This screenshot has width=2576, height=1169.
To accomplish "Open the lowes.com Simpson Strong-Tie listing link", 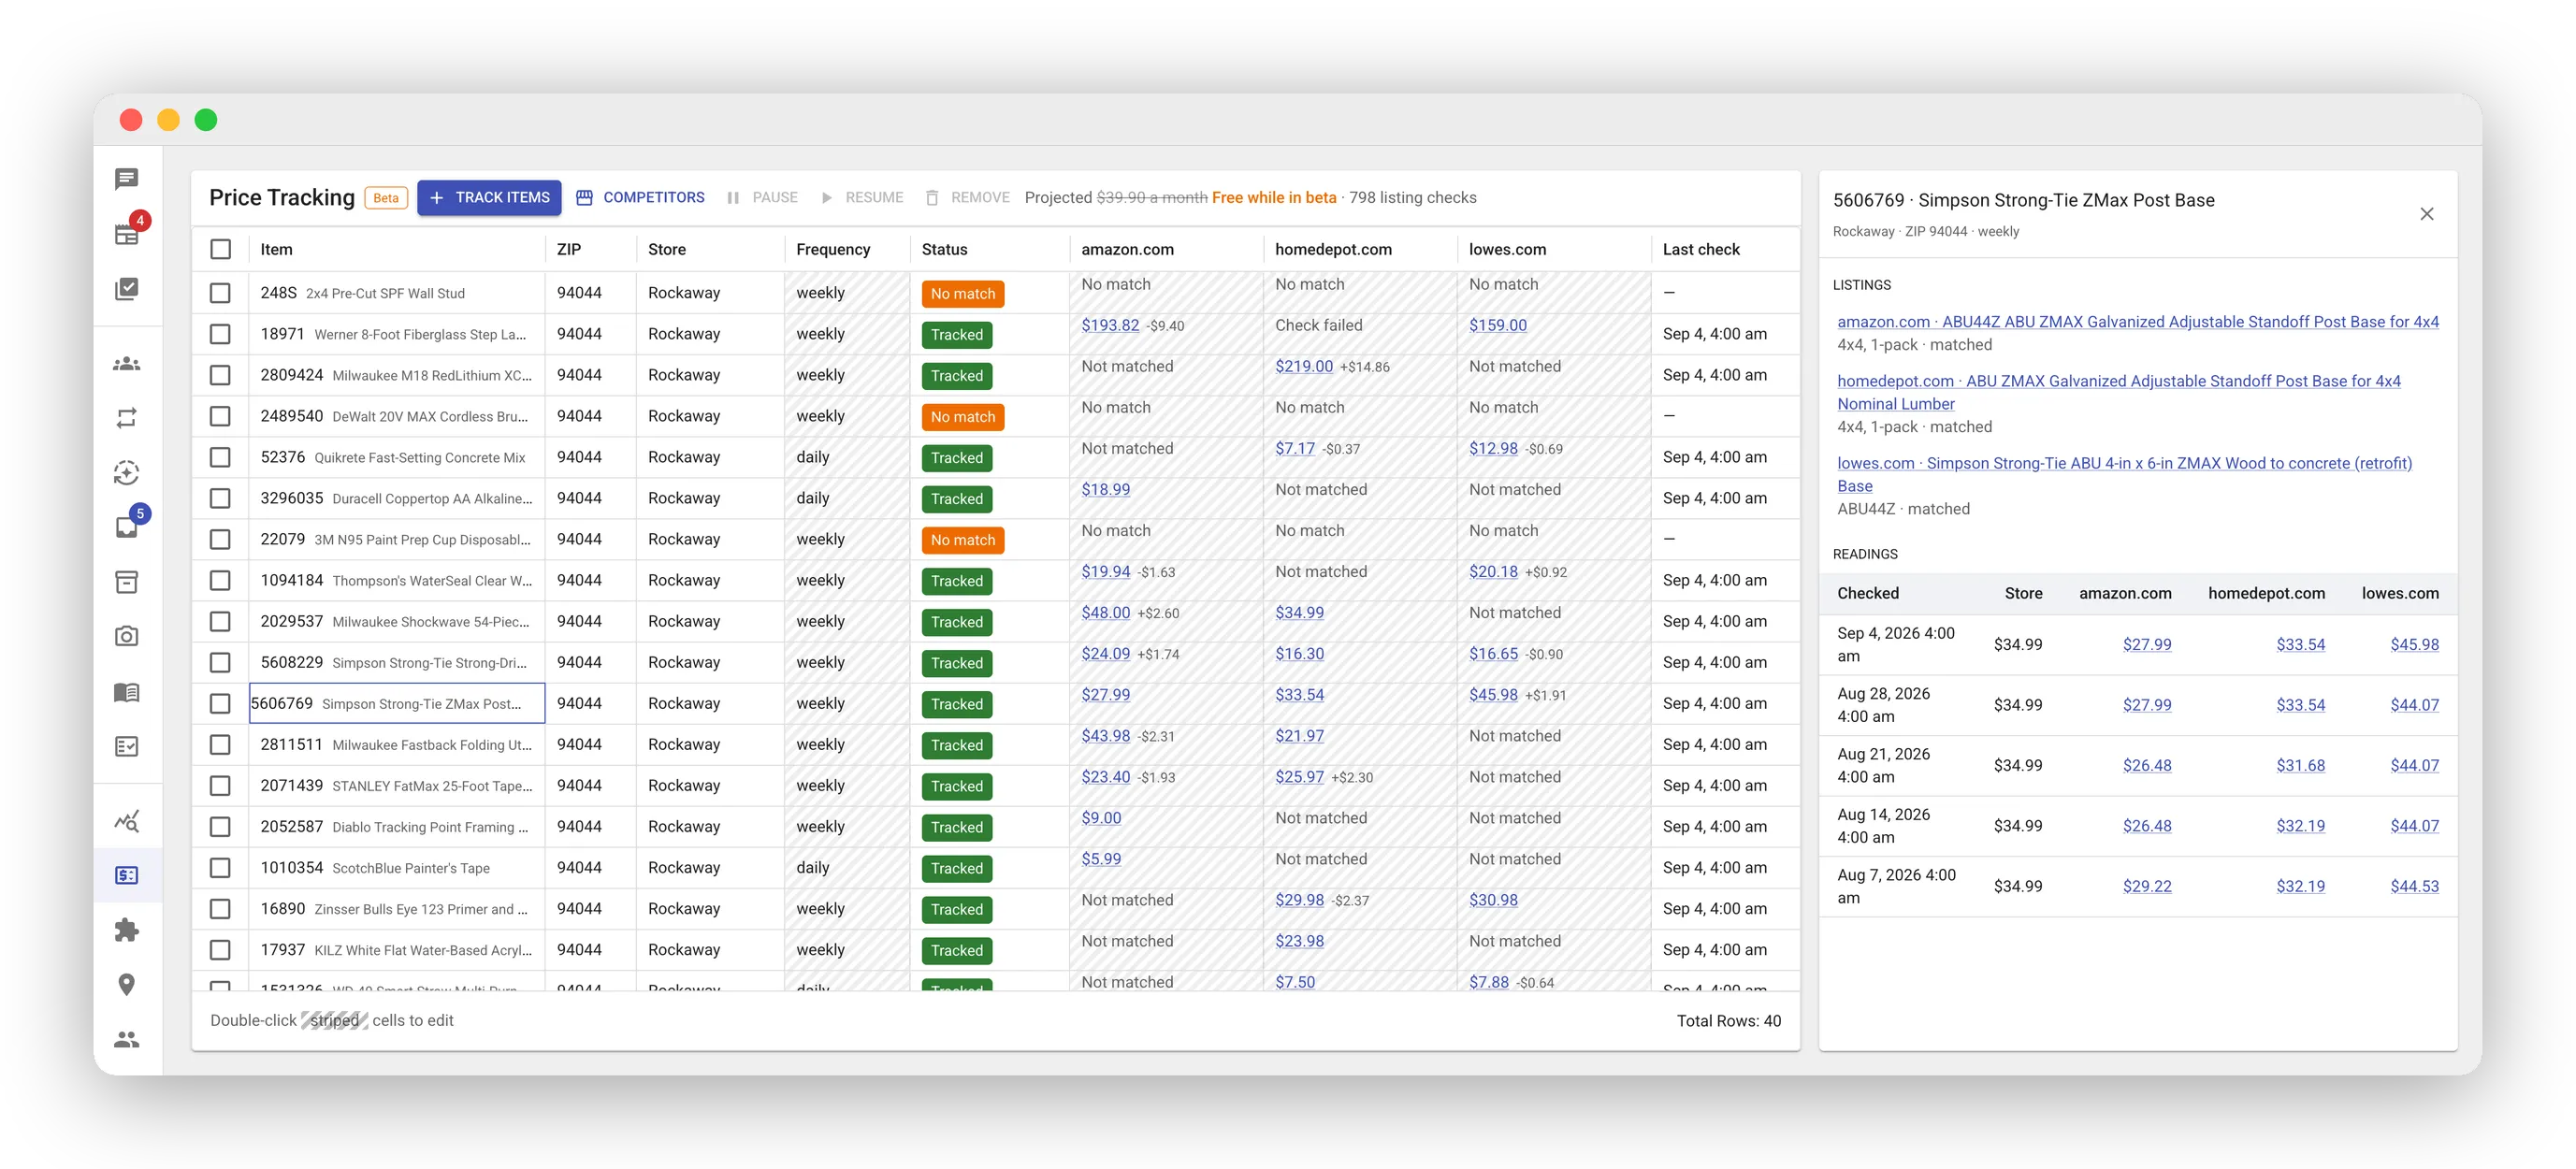I will pos(2124,474).
